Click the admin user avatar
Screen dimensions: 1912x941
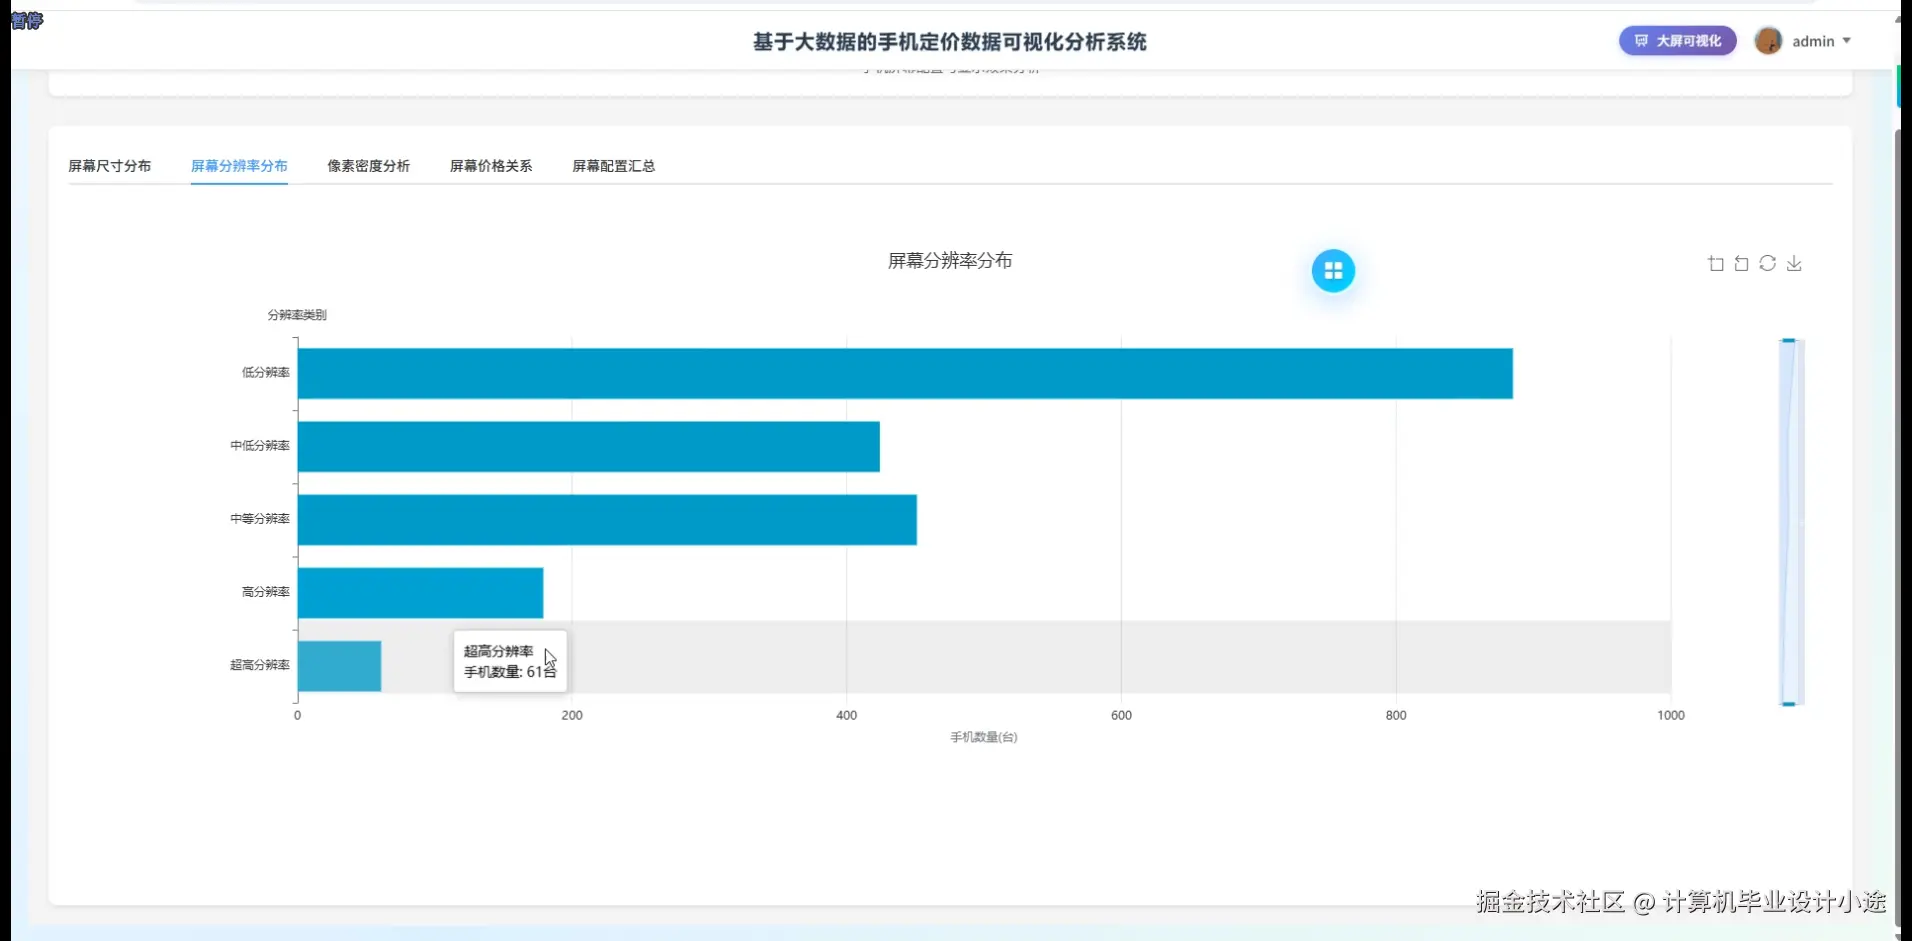[x=1768, y=41]
